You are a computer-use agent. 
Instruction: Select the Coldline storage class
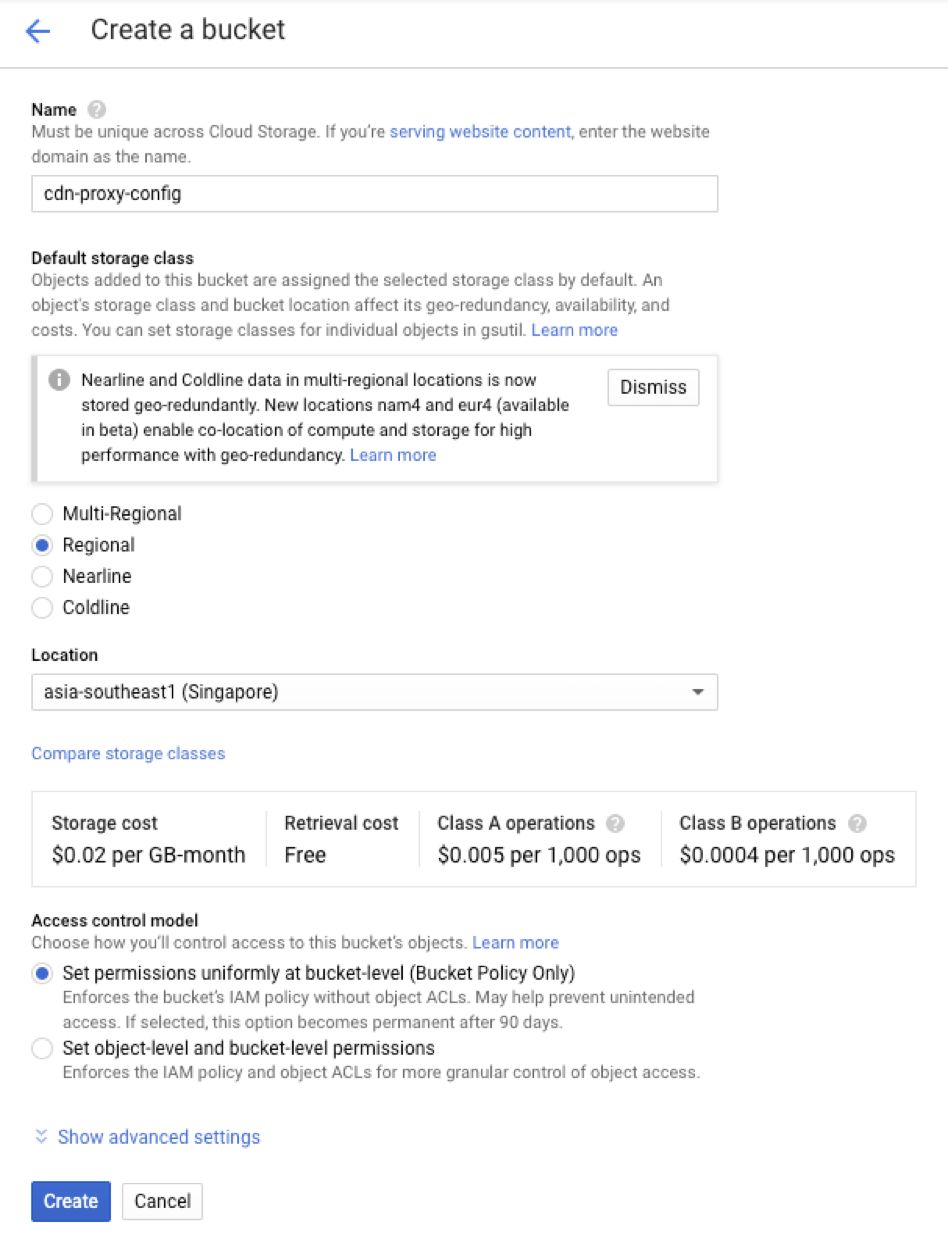coord(42,607)
